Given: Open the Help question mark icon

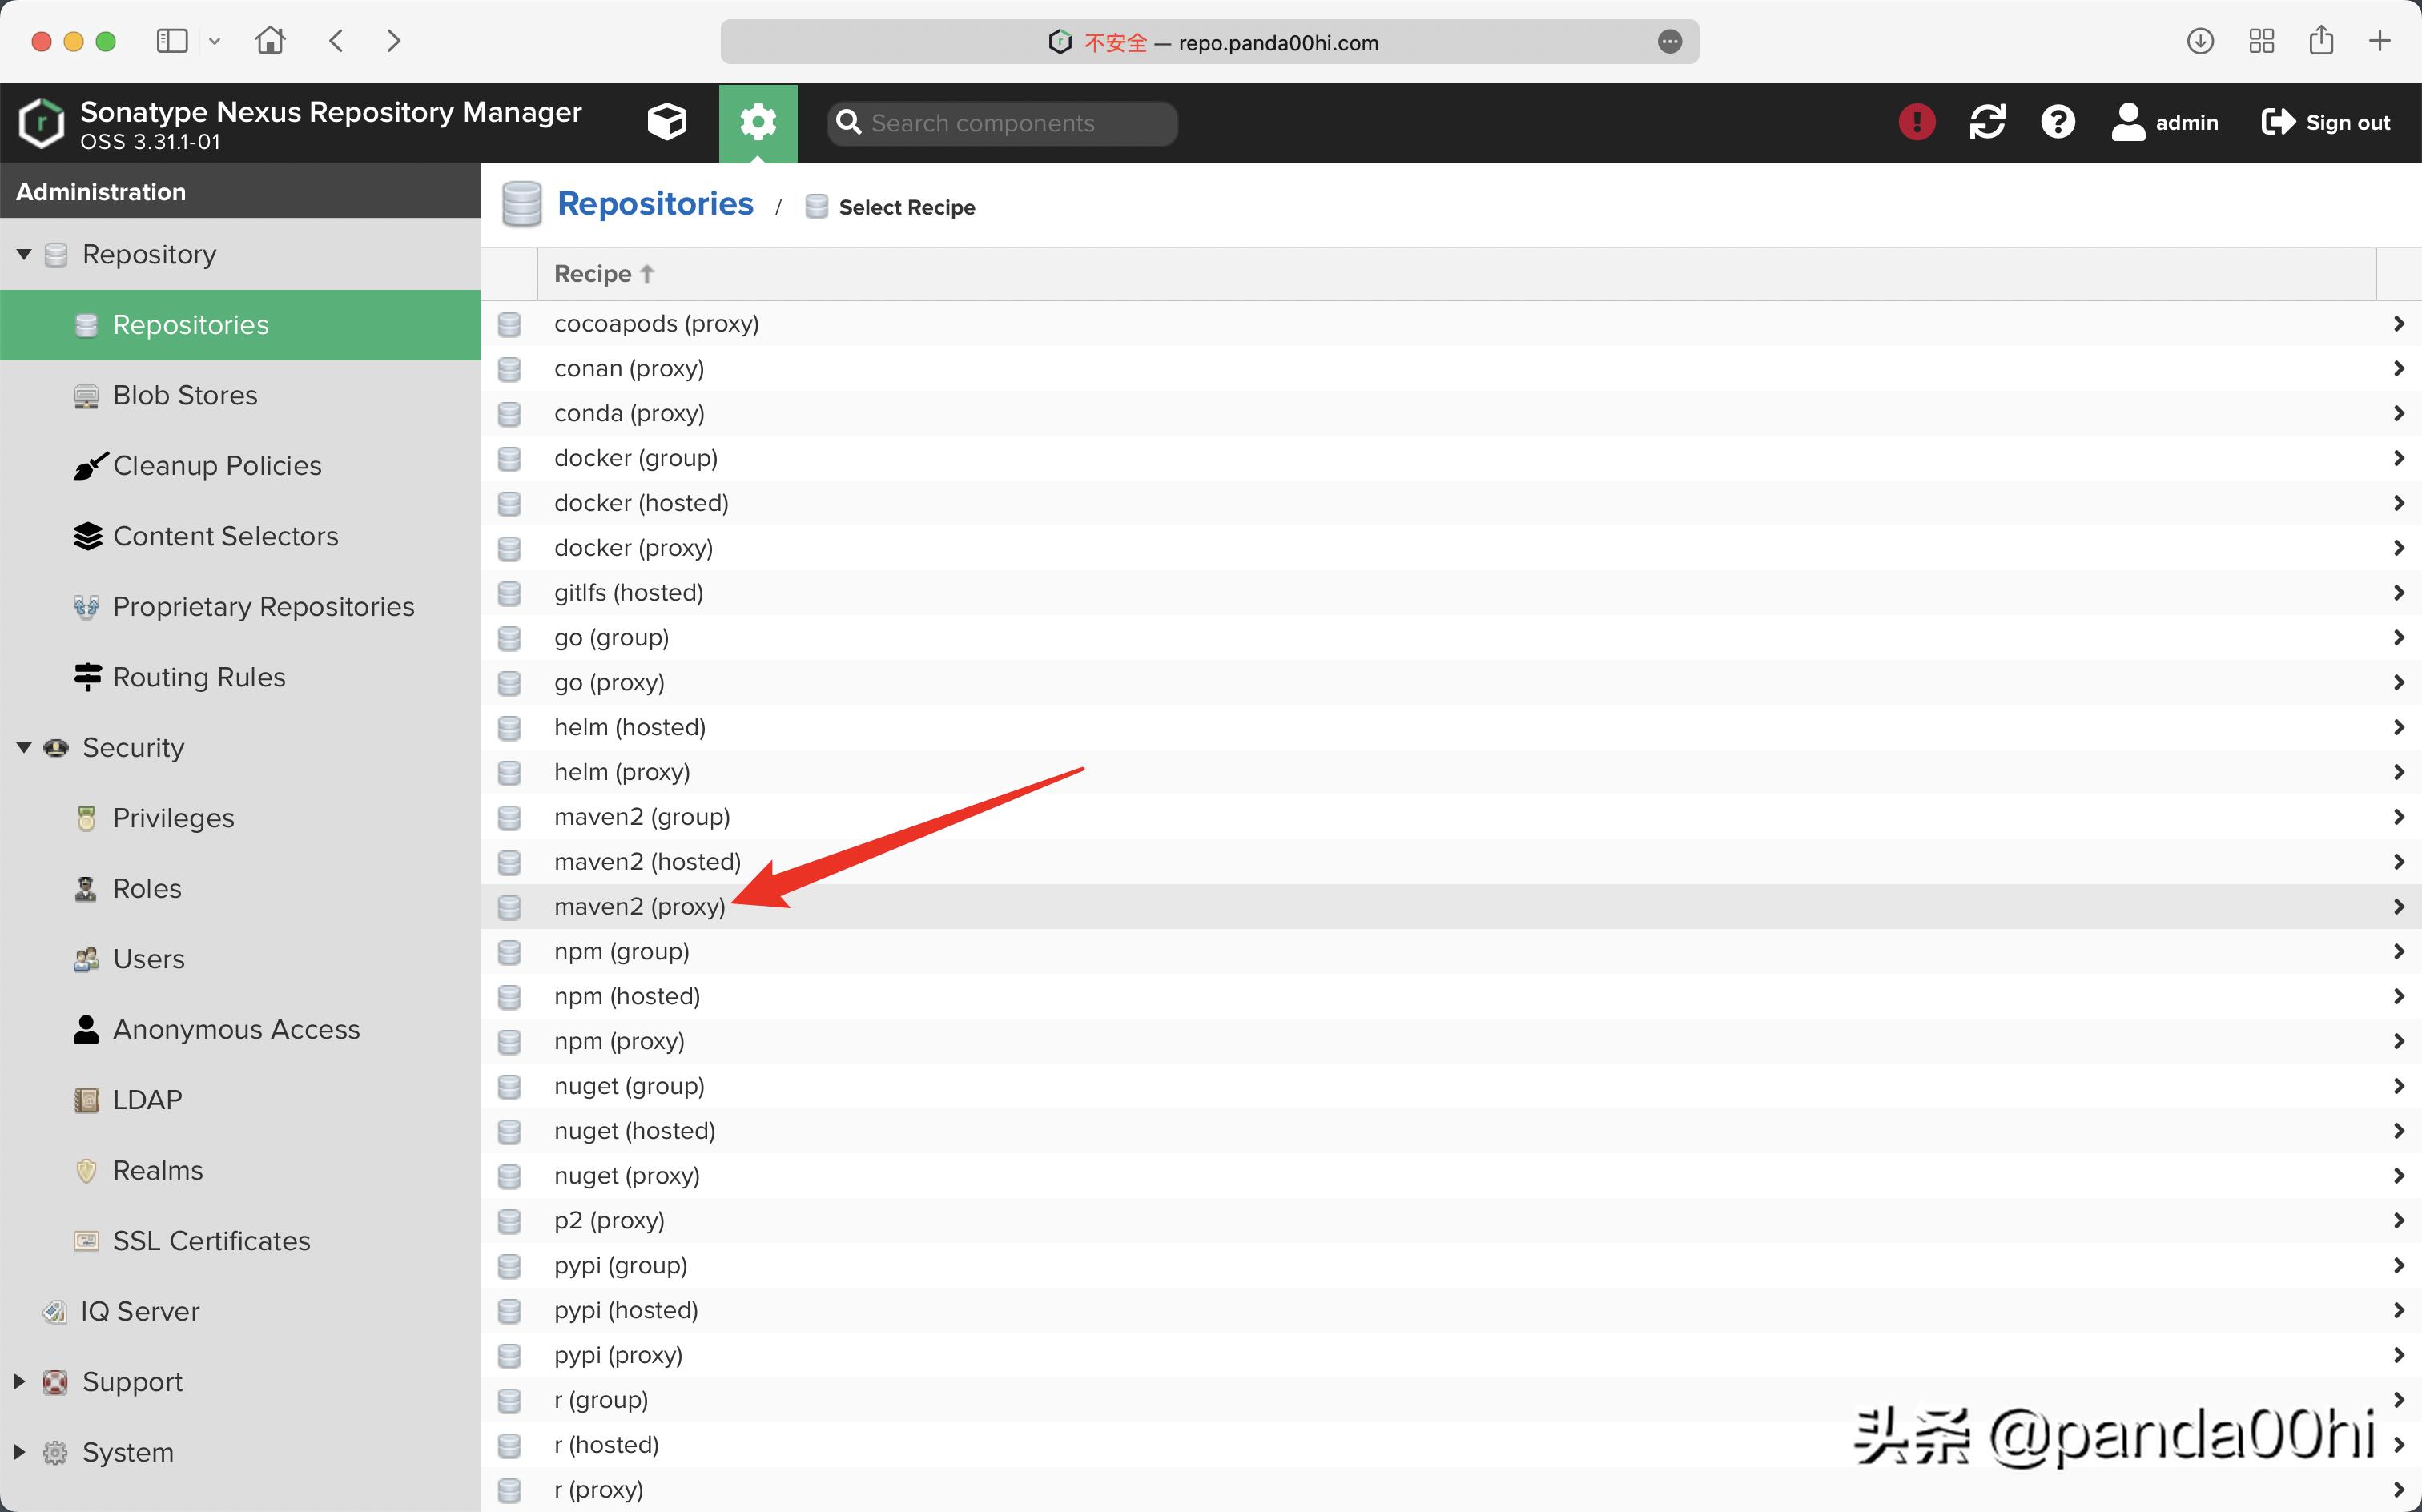Looking at the screenshot, I should 2057,122.
